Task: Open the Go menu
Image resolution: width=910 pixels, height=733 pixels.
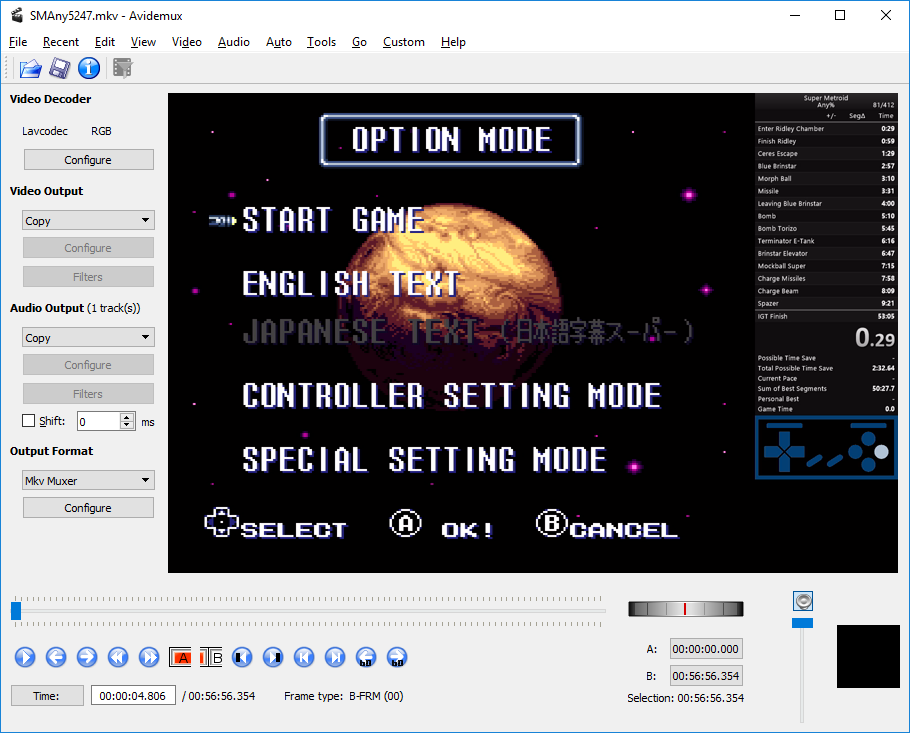Action: pos(359,42)
